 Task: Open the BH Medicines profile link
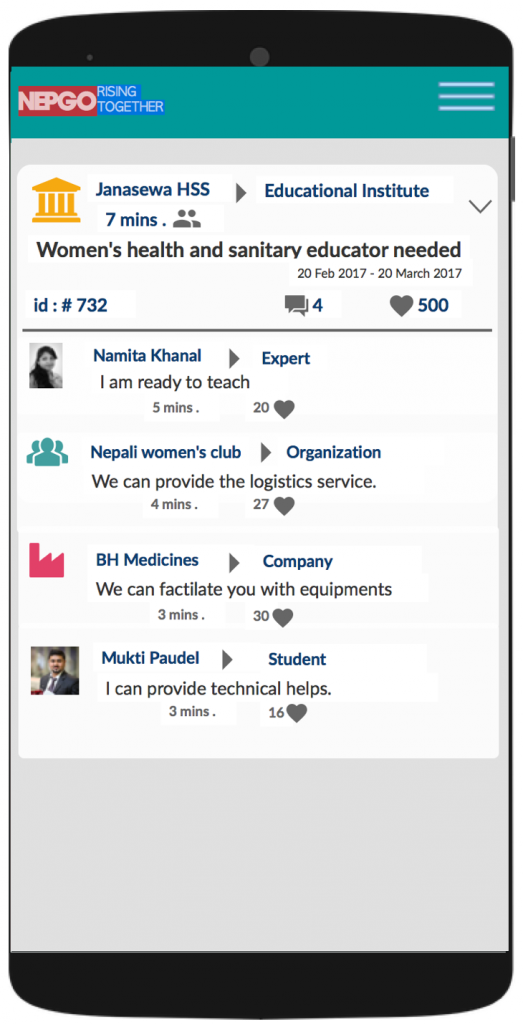[x=147, y=560]
